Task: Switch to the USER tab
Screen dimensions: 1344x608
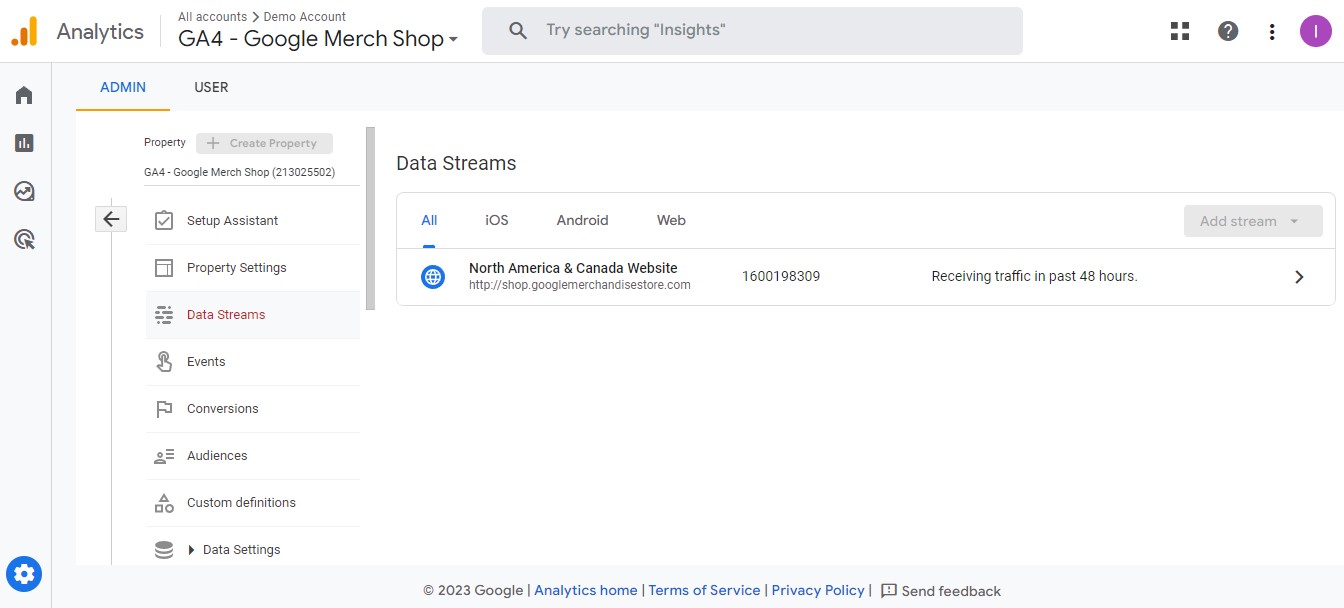Action: pos(211,87)
